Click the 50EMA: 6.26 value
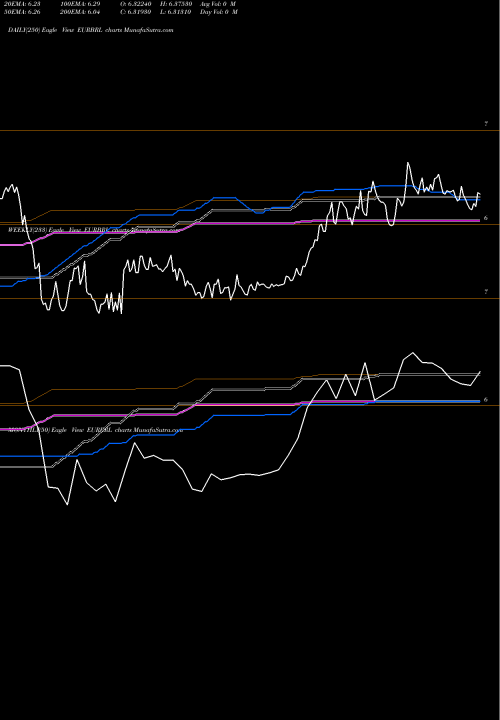Image resolution: width=500 pixels, height=720 pixels. coord(22,12)
